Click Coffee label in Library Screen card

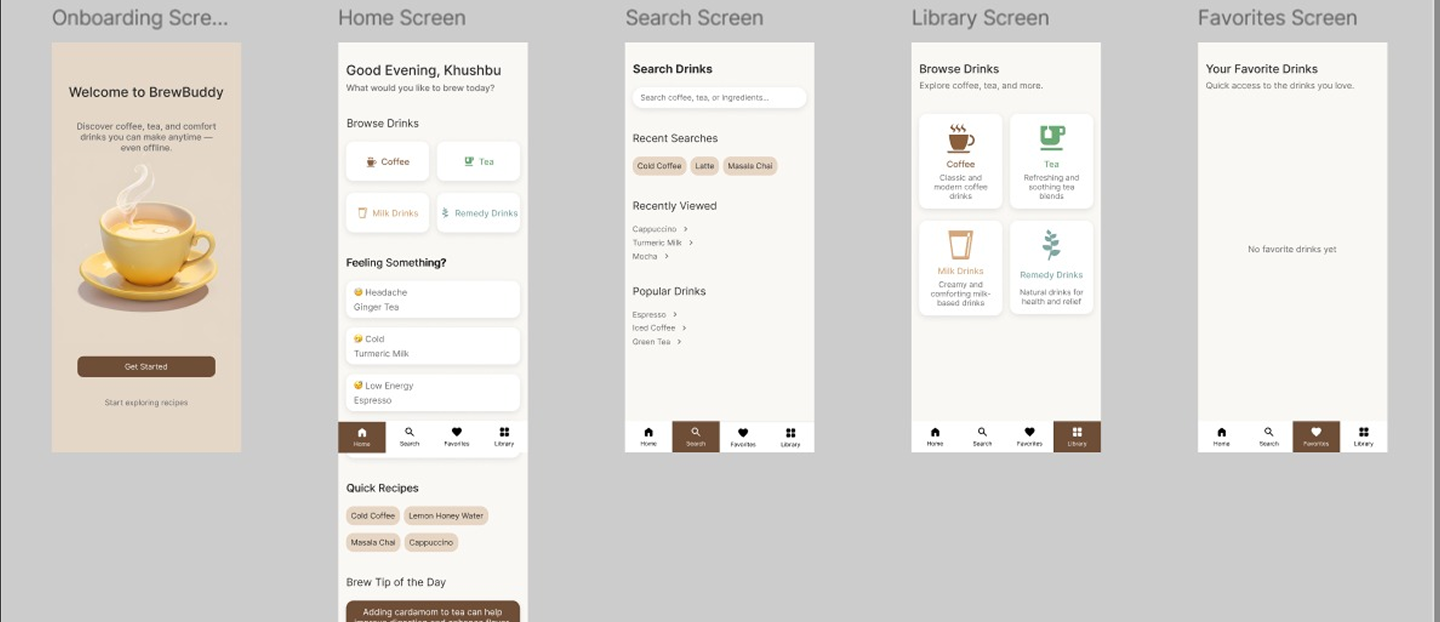[x=960, y=164]
